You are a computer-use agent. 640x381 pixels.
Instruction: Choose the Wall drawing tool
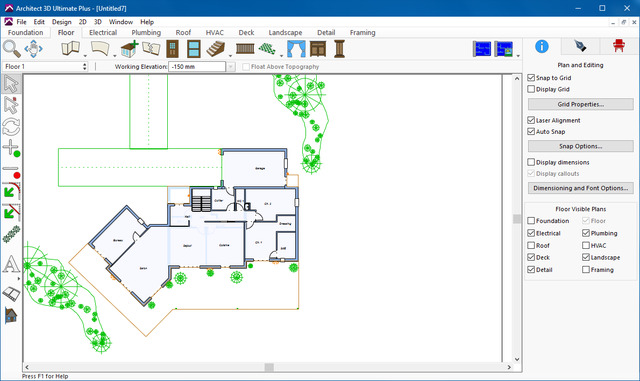coord(70,49)
